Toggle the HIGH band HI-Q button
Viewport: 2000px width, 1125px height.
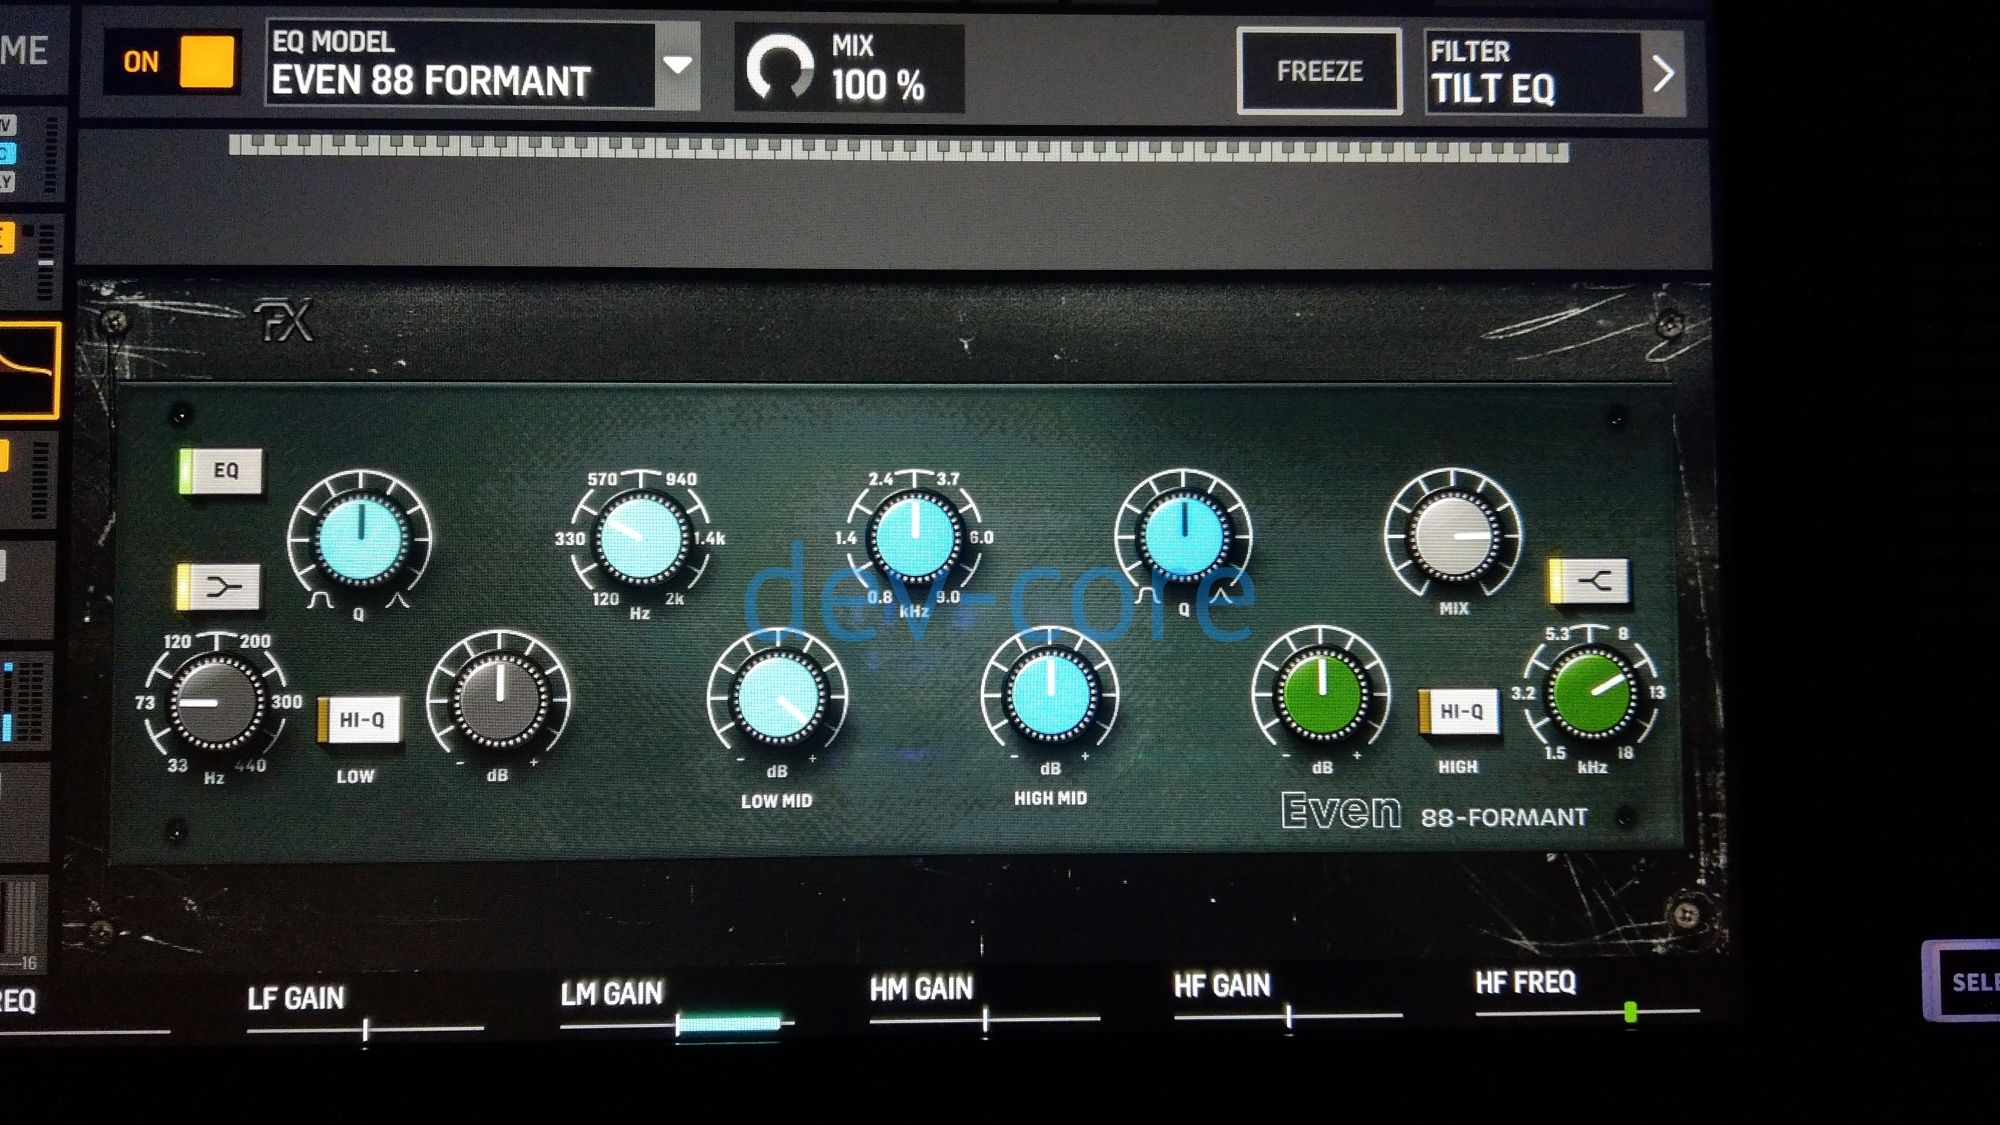[1459, 712]
